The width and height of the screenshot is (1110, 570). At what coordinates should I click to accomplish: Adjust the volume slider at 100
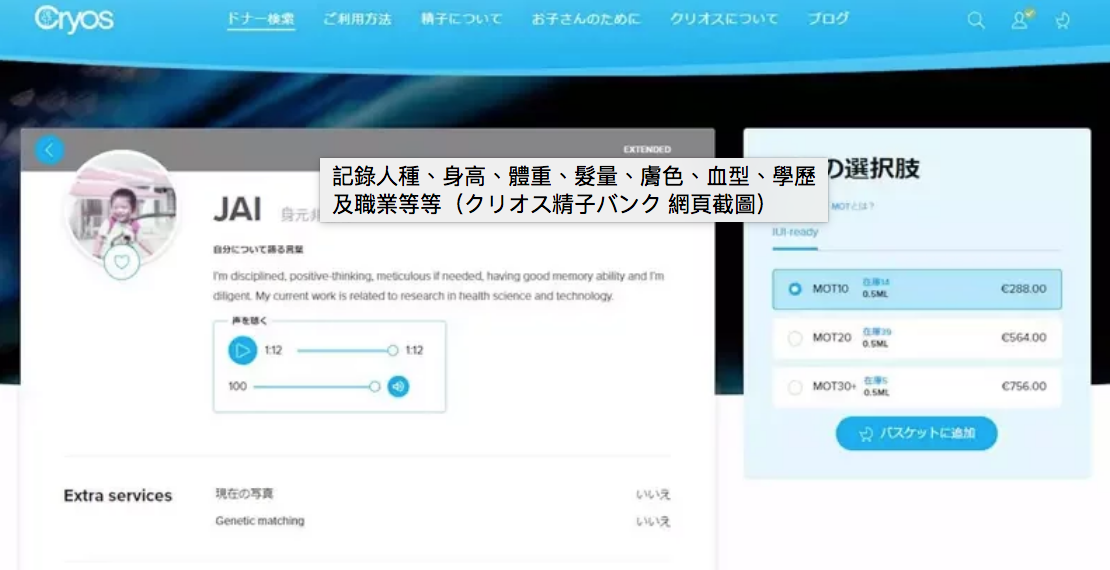click(x=316, y=387)
